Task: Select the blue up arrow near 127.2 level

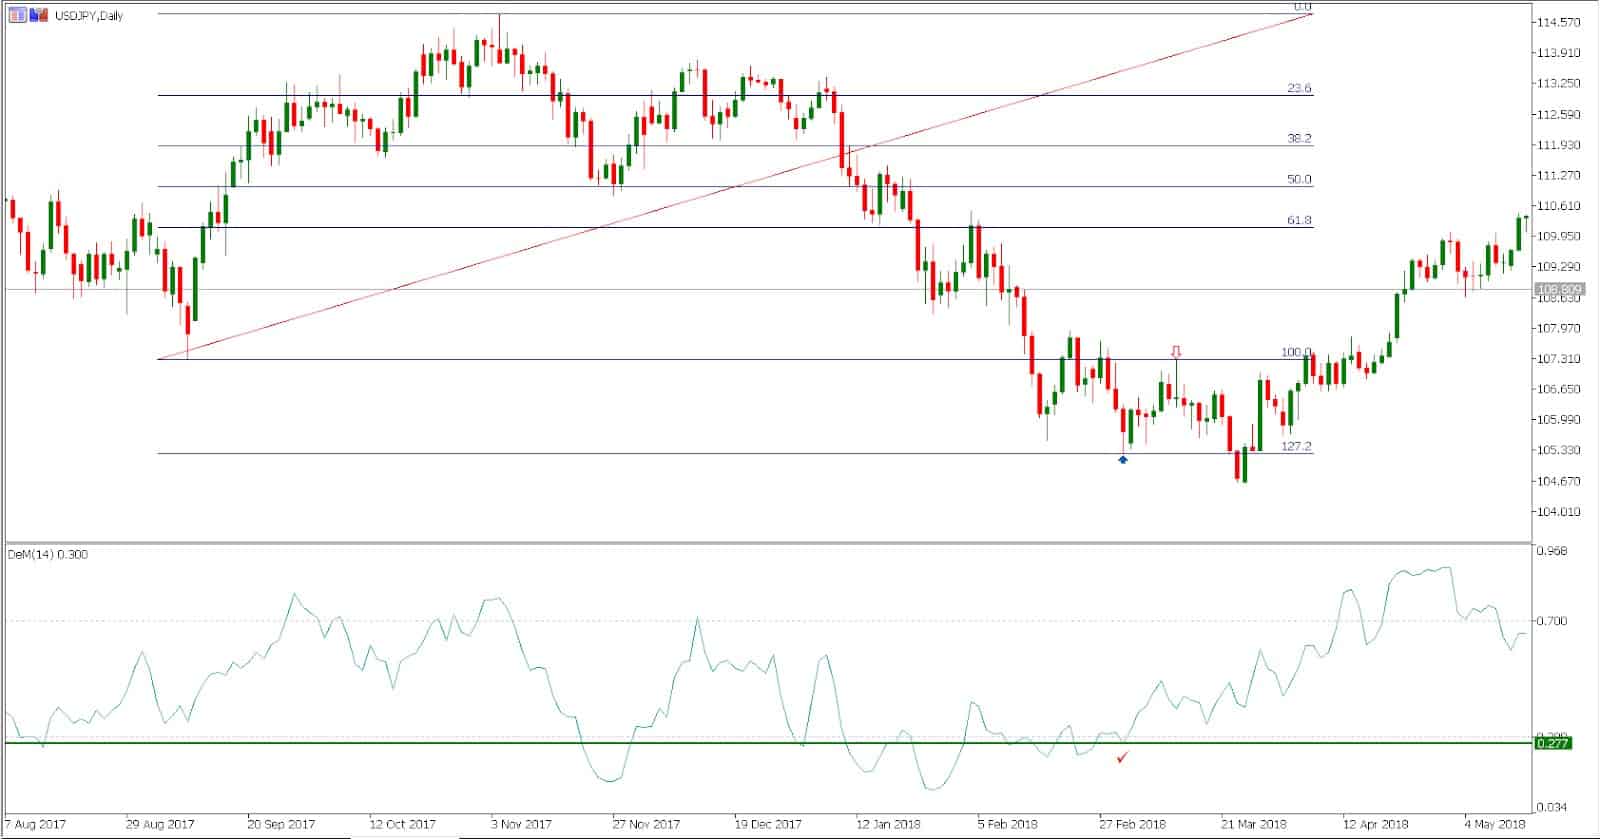Action: (x=1122, y=459)
